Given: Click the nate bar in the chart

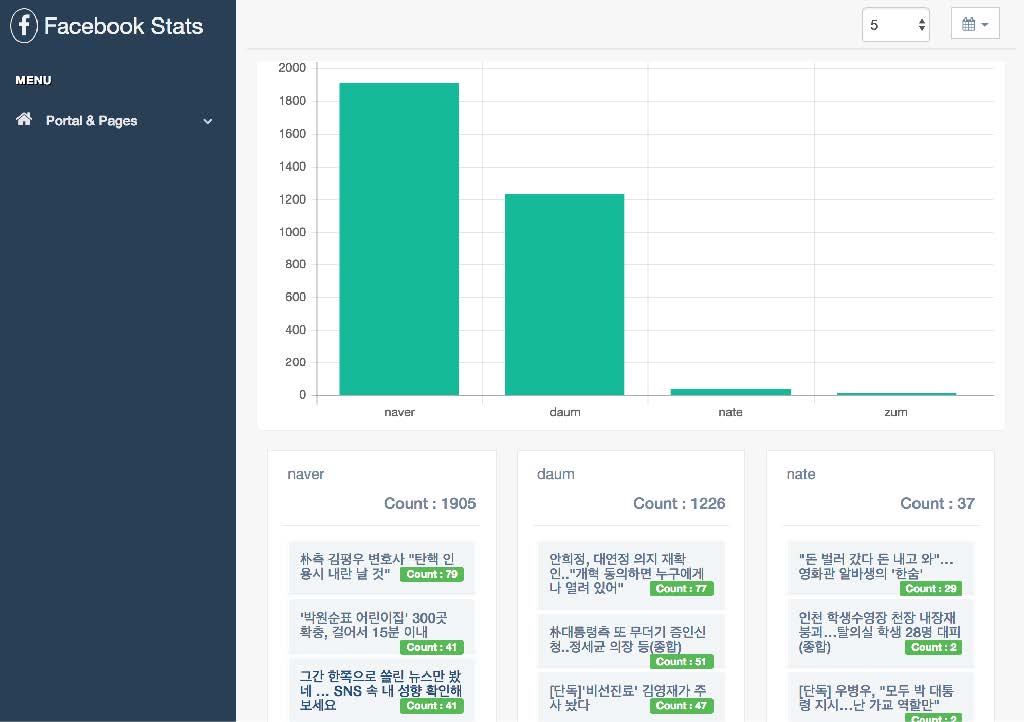Looking at the screenshot, I should pyautogui.click(x=731, y=392).
